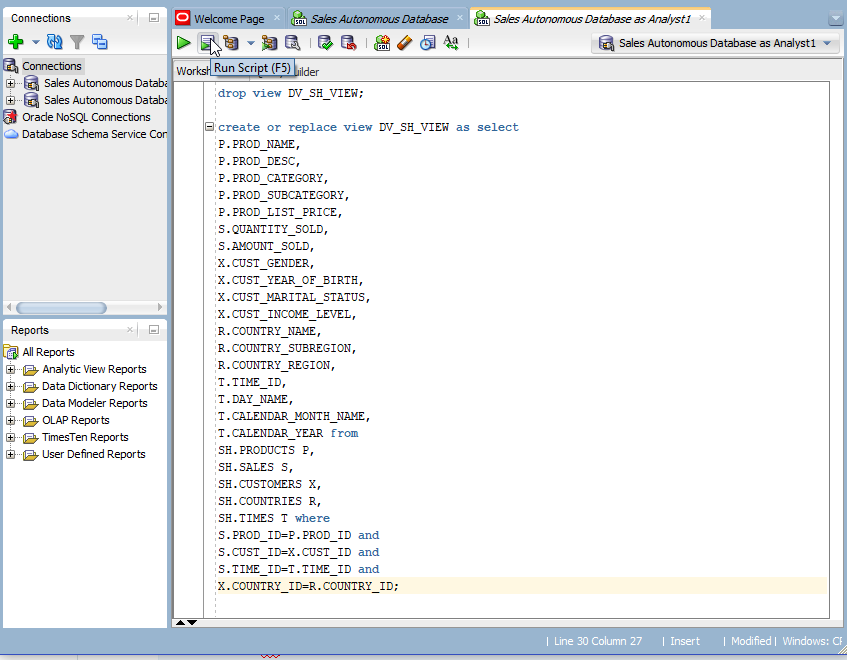This screenshot has height=660, width=847.
Task: Select Analytic View Reports item
Action: coord(94,369)
